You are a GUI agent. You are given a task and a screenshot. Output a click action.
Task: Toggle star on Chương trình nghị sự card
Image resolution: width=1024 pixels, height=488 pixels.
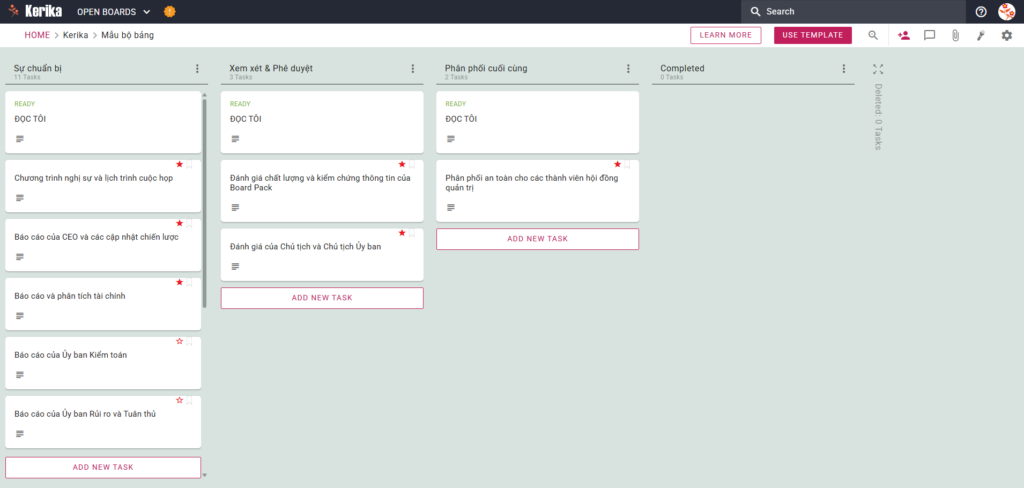coord(180,164)
